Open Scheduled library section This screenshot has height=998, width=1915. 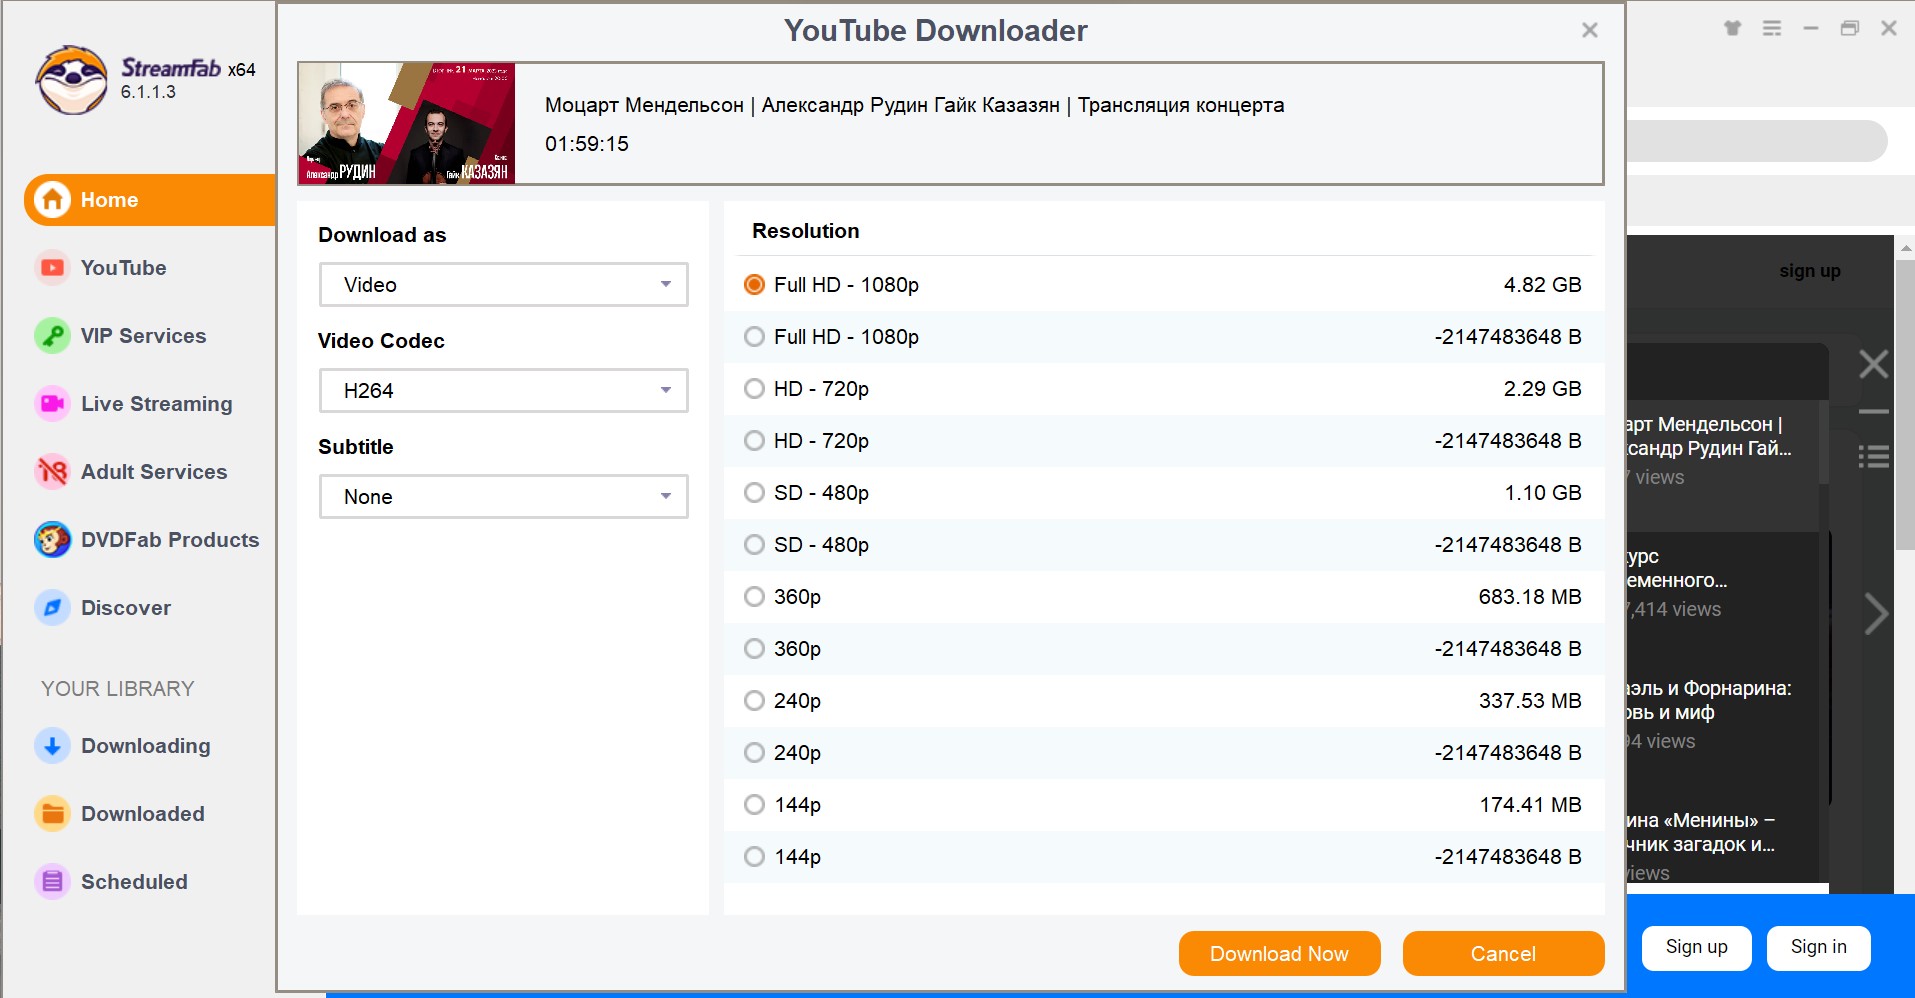coord(134,882)
